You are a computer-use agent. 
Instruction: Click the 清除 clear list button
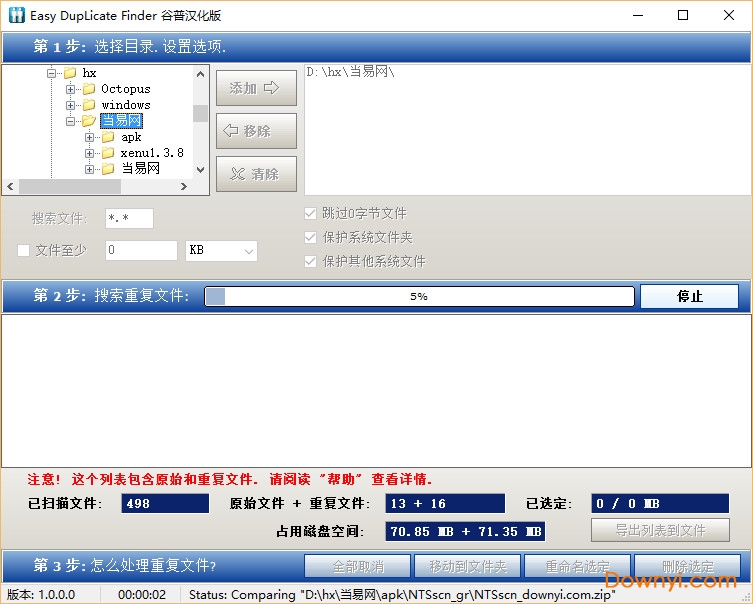(x=256, y=174)
